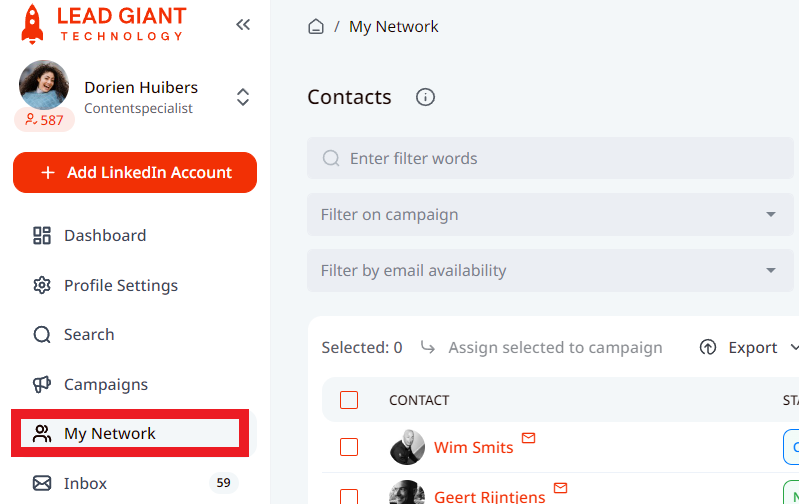
Task: Collapse sidebar with double-chevron icon
Action: [x=243, y=24]
